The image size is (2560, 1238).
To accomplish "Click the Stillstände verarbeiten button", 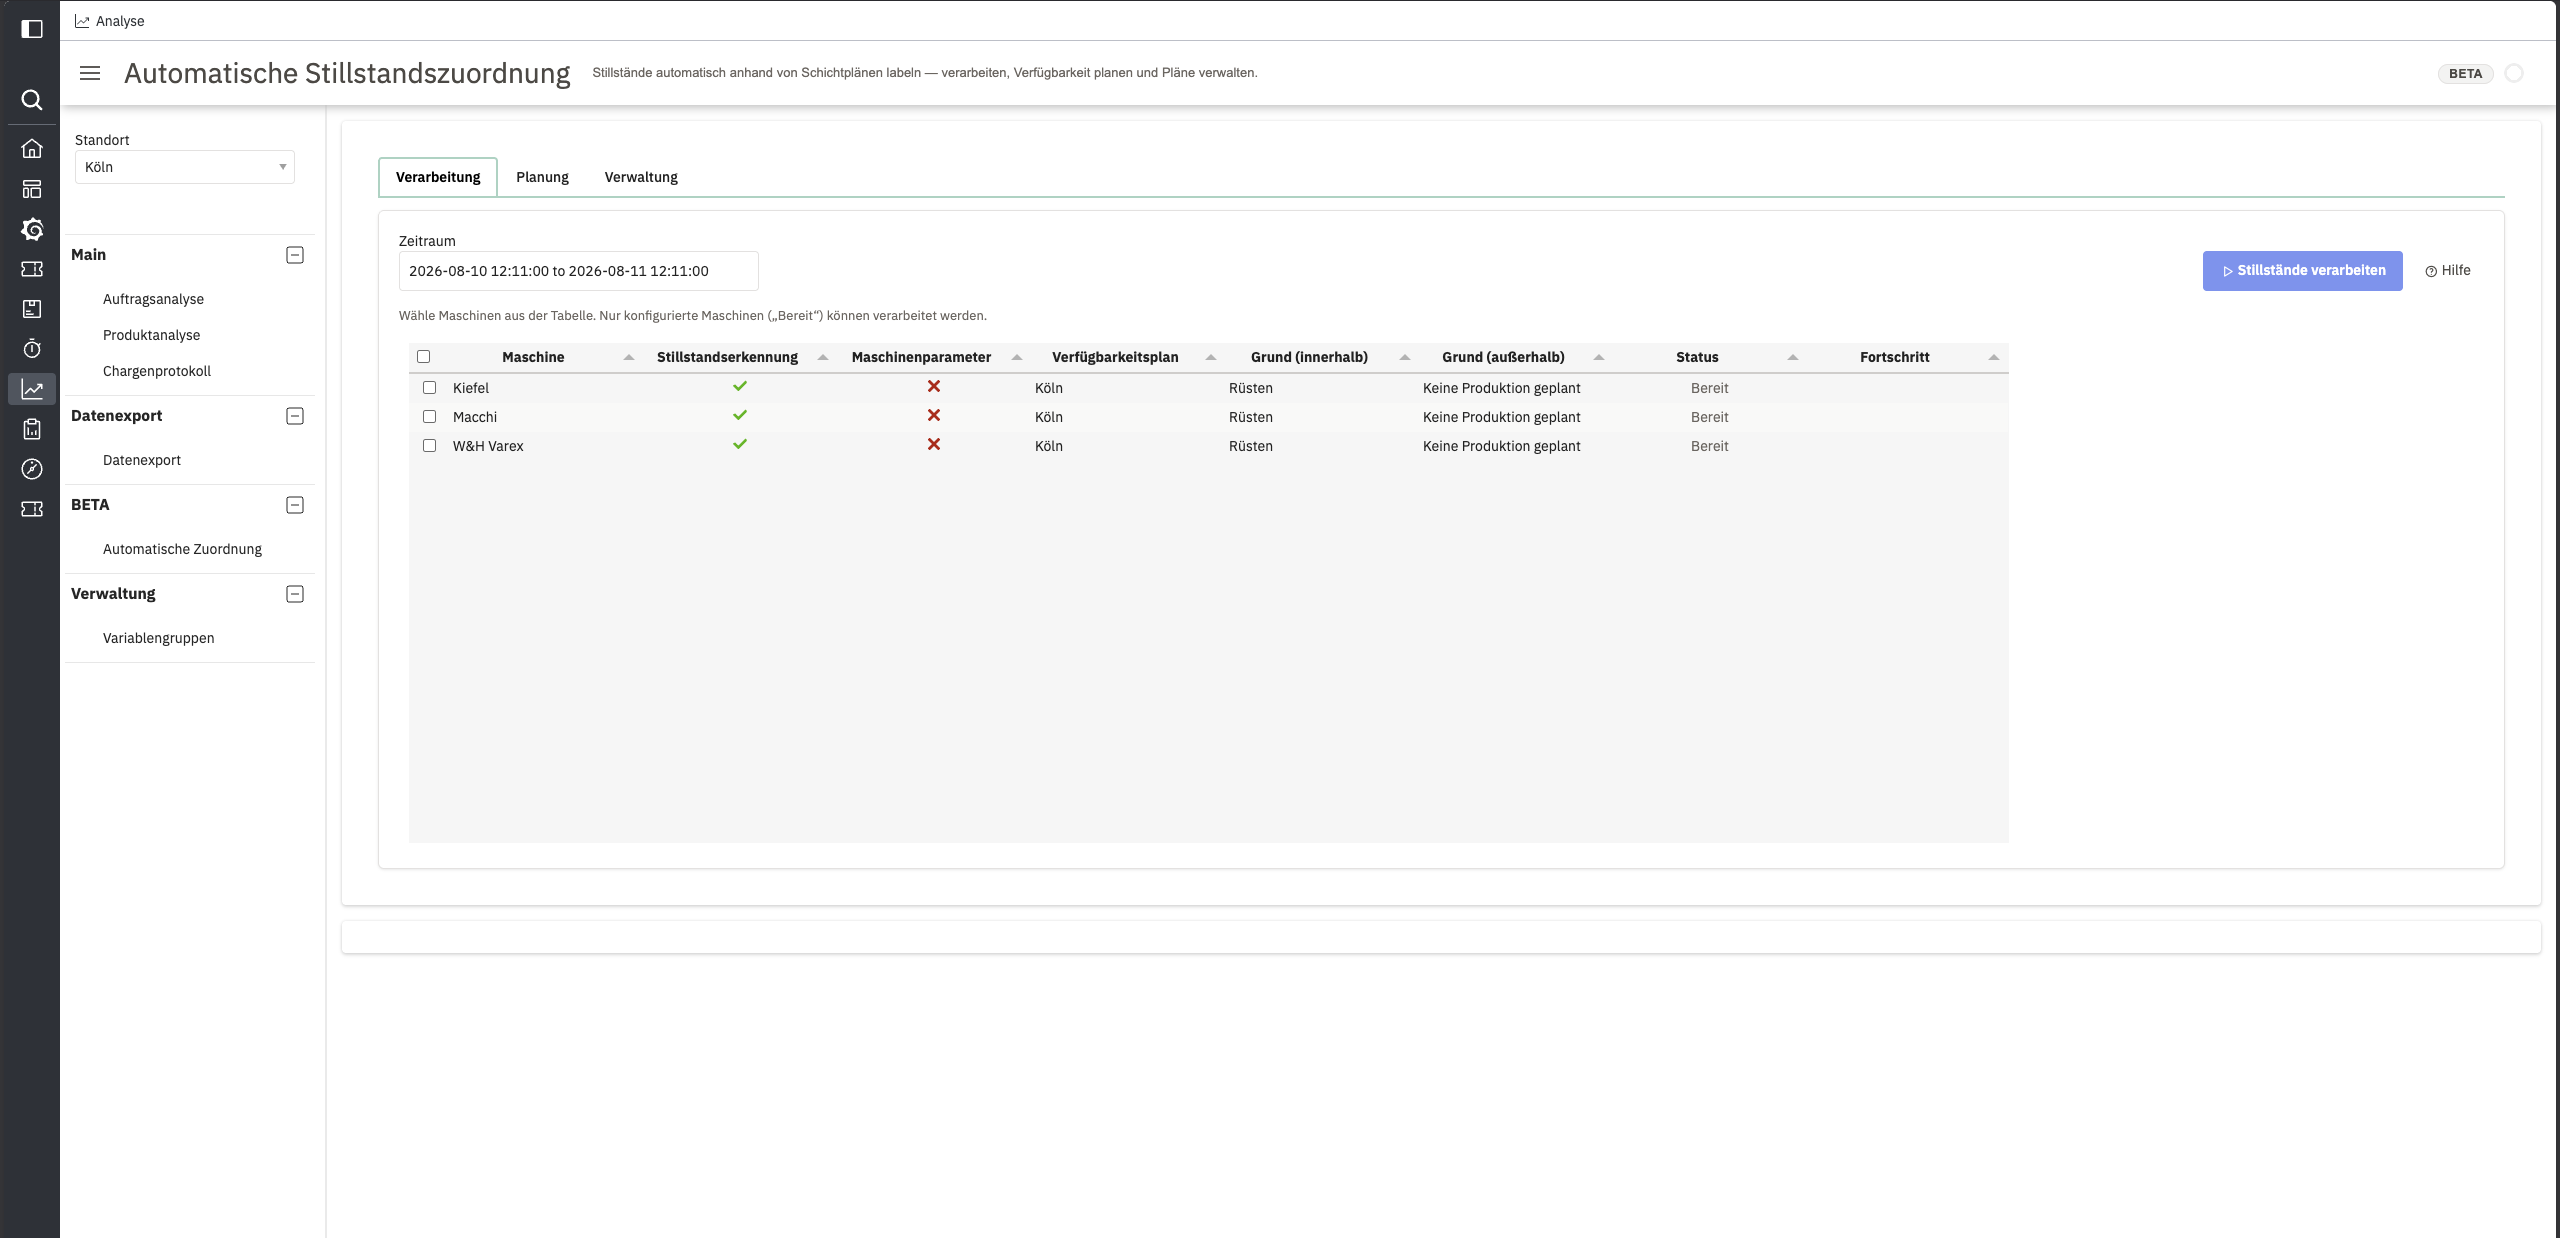I will coord(2302,271).
